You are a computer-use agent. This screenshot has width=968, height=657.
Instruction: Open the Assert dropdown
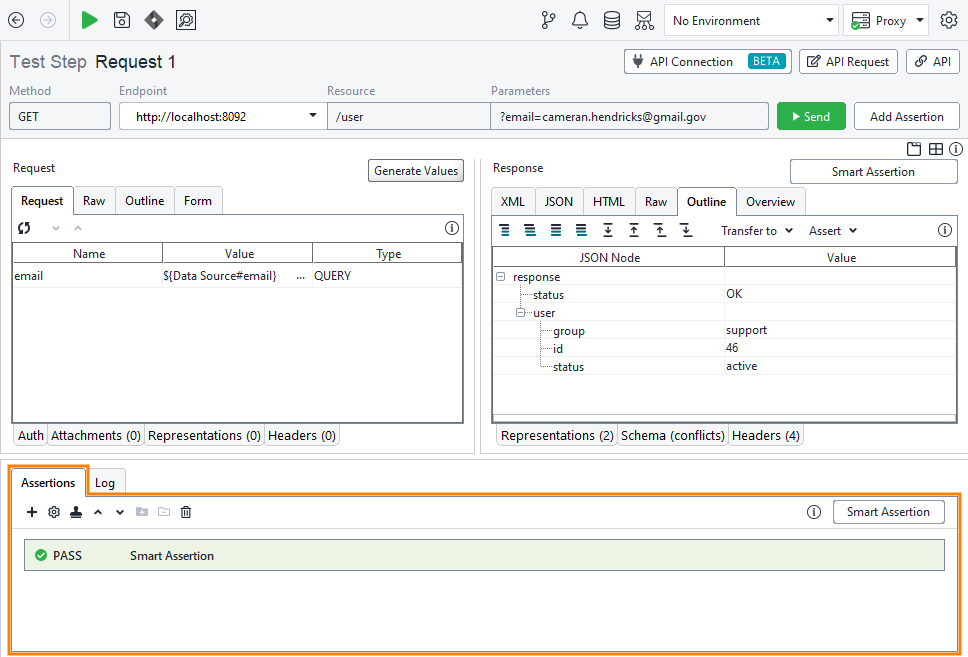(x=832, y=230)
